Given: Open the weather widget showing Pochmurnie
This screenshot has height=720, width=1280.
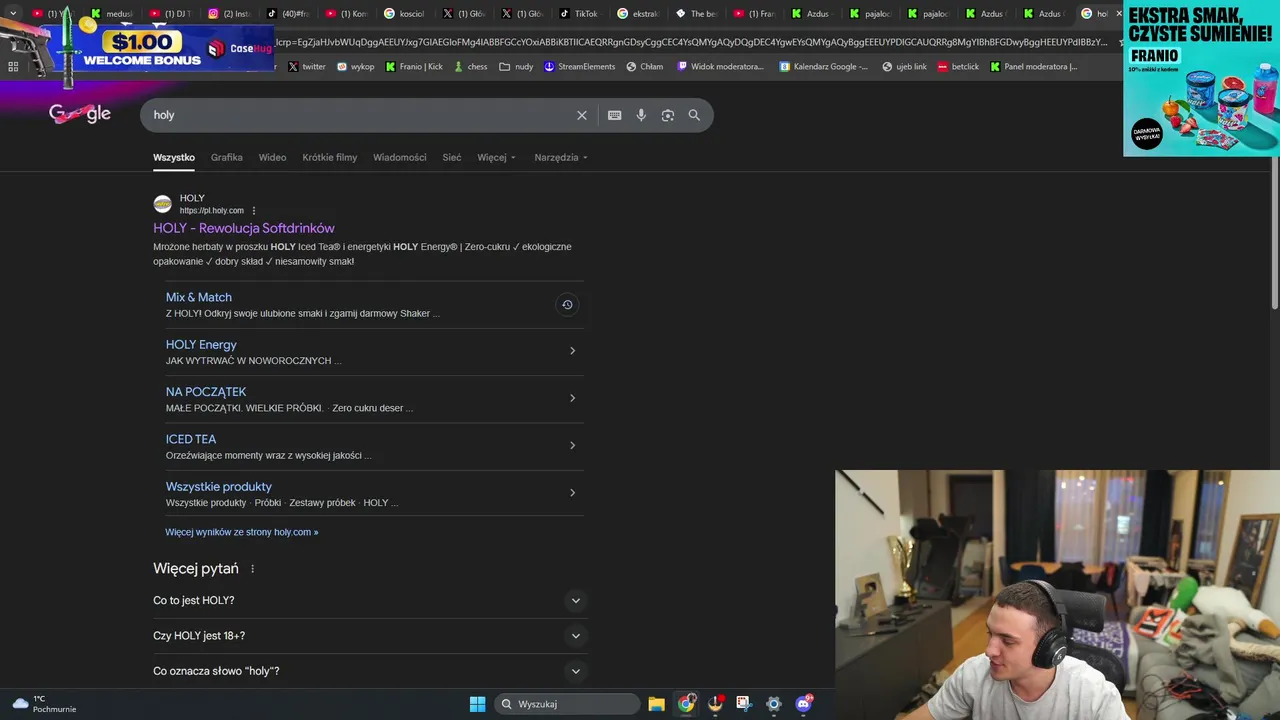Looking at the screenshot, I should pyautogui.click(x=43, y=704).
